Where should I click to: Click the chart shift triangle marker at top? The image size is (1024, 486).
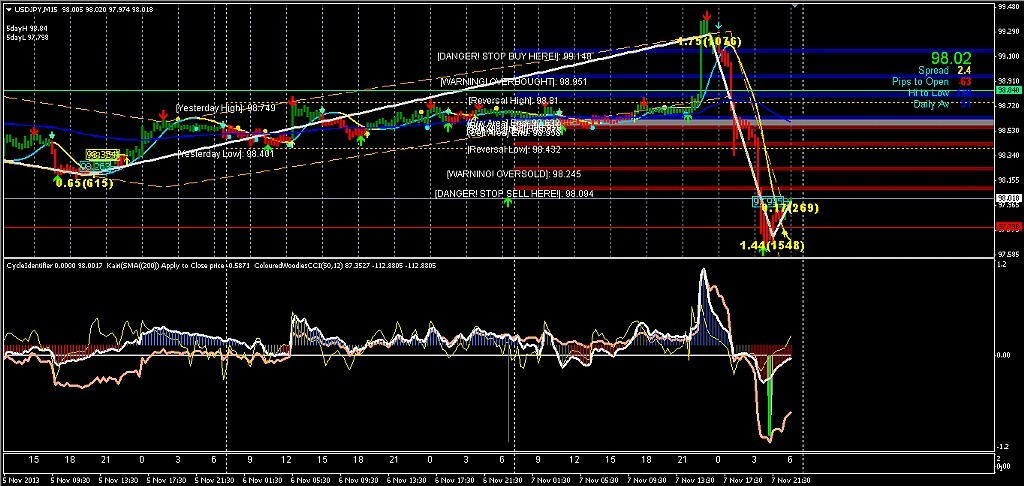click(x=794, y=5)
